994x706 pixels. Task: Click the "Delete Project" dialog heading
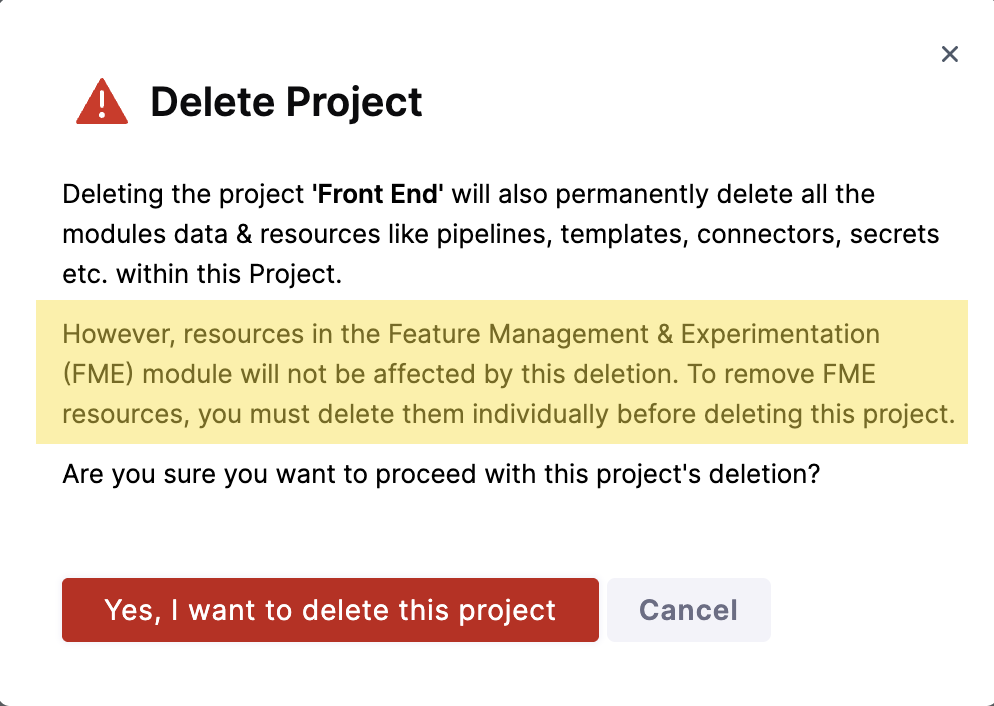286,102
